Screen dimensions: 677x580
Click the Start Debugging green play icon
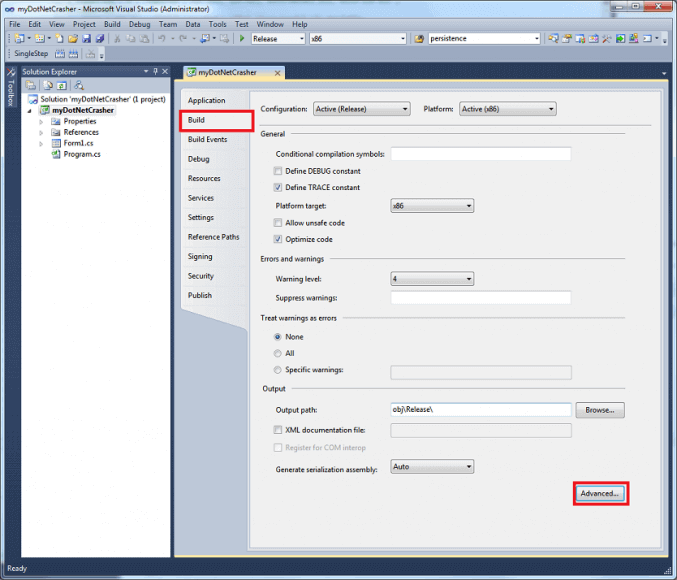(x=243, y=38)
